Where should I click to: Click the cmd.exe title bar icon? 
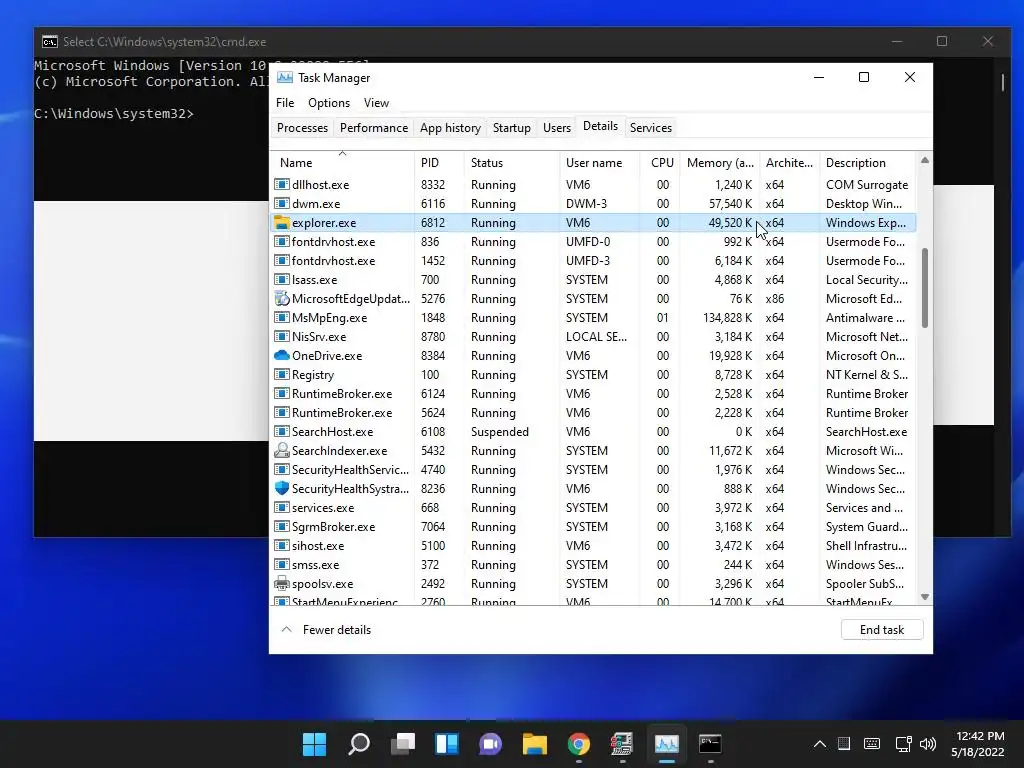(x=50, y=42)
